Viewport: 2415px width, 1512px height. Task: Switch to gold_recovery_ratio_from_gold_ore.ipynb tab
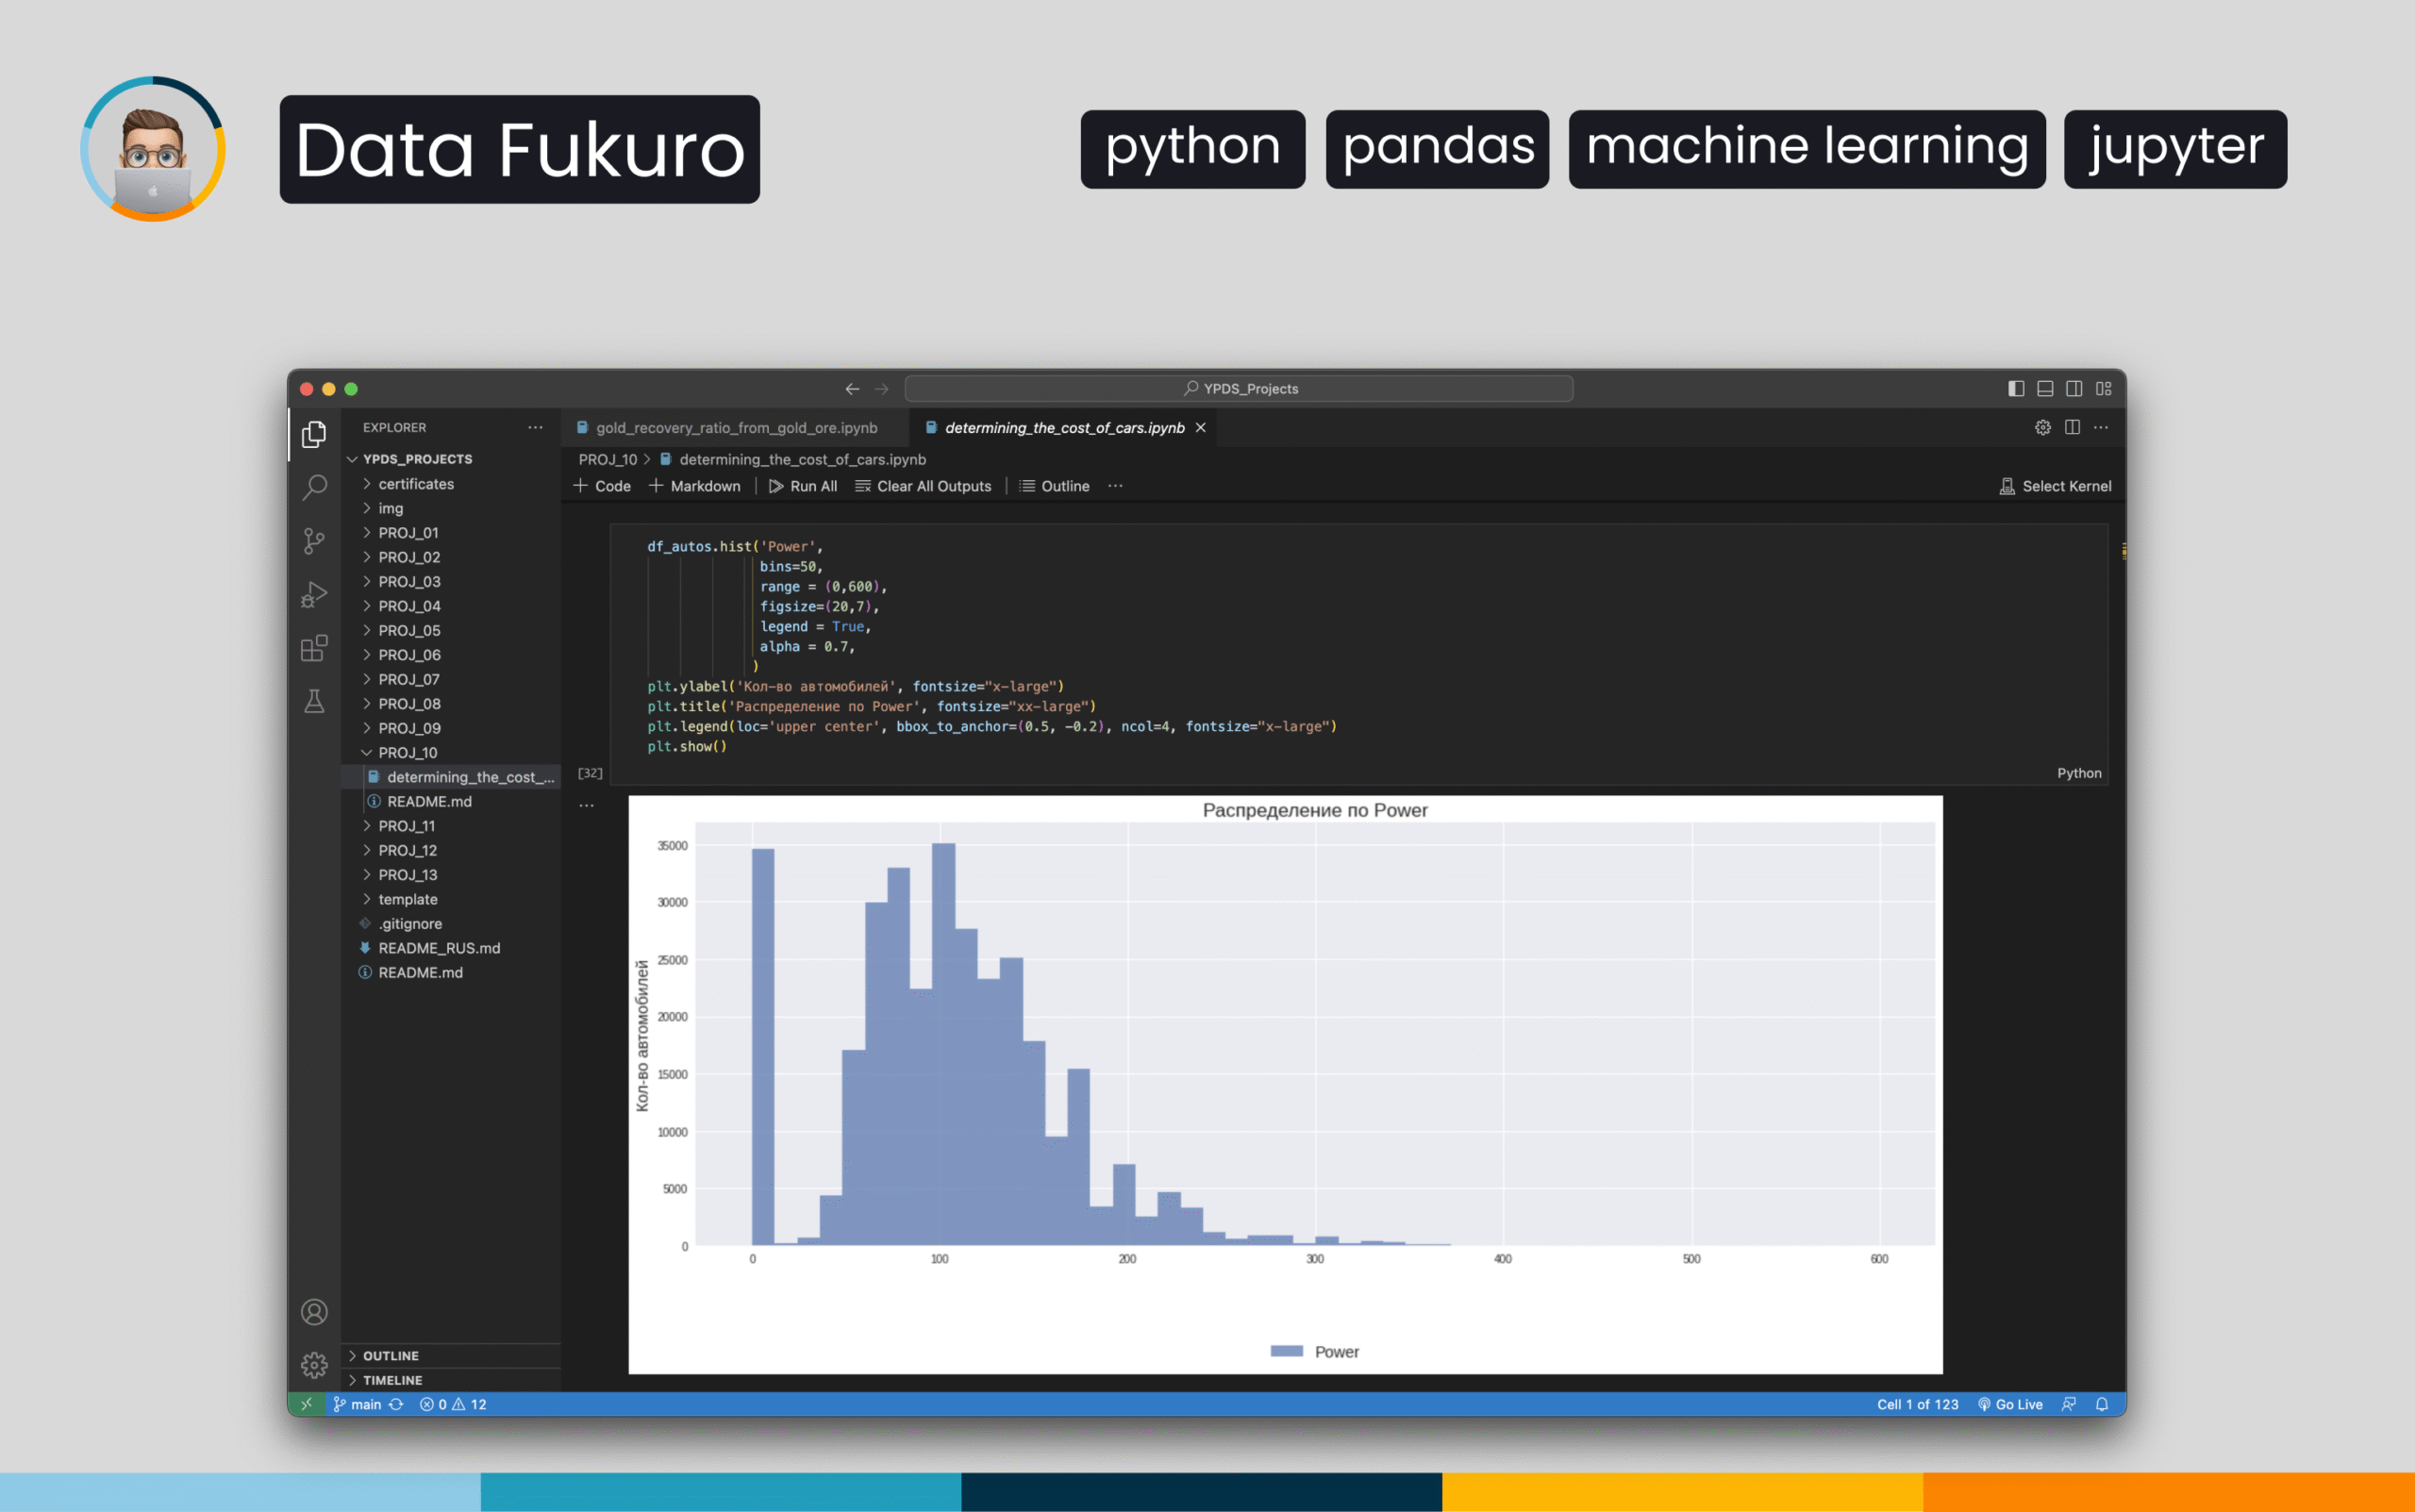pos(736,428)
